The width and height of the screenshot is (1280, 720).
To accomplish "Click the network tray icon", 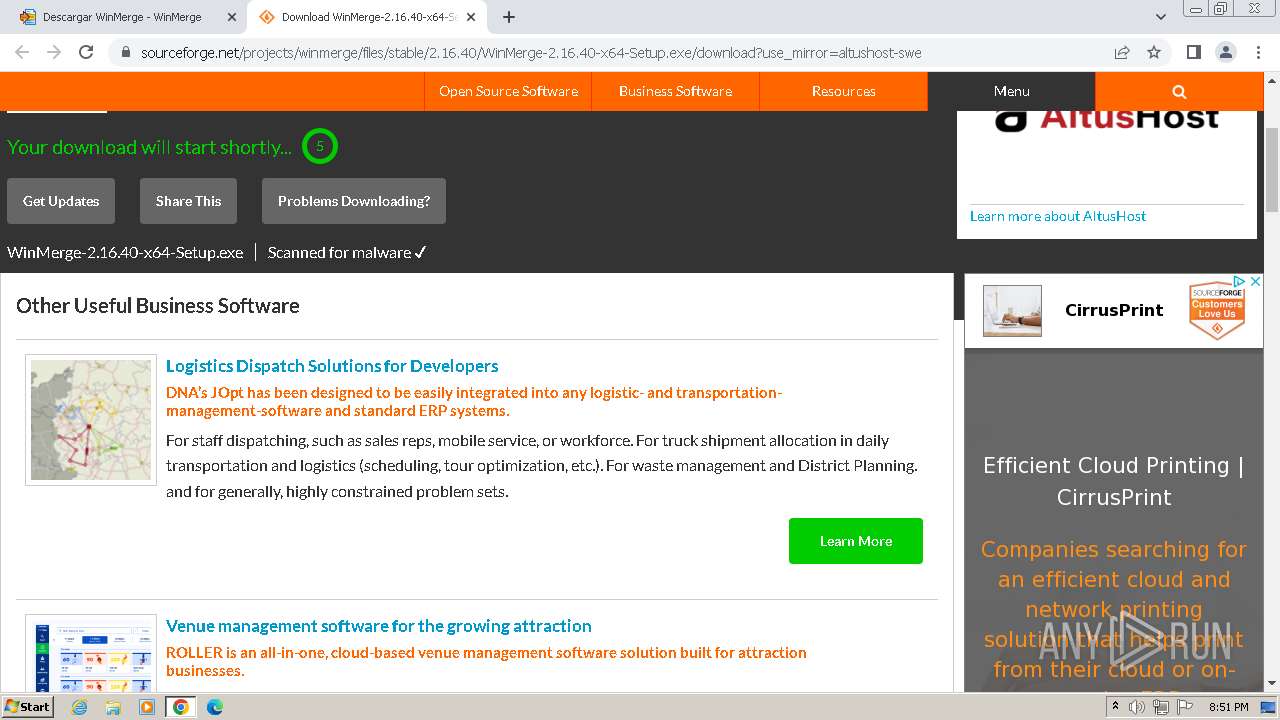I will [1161, 707].
